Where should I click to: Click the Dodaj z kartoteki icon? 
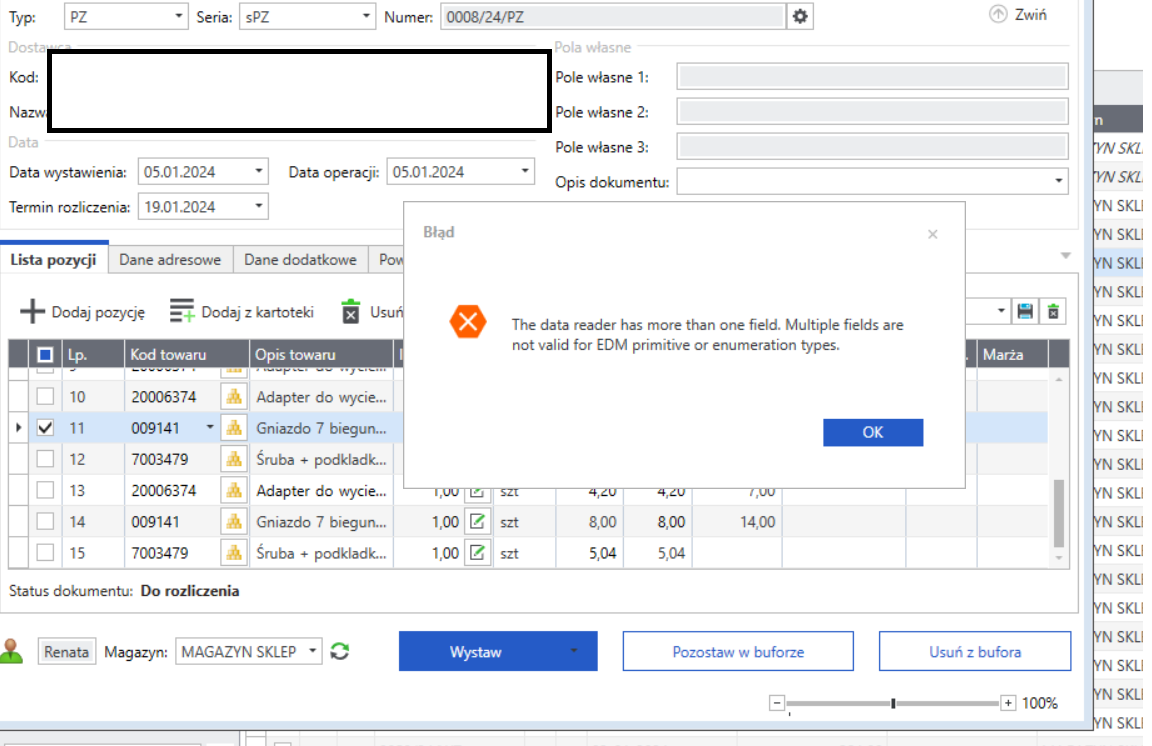(182, 312)
